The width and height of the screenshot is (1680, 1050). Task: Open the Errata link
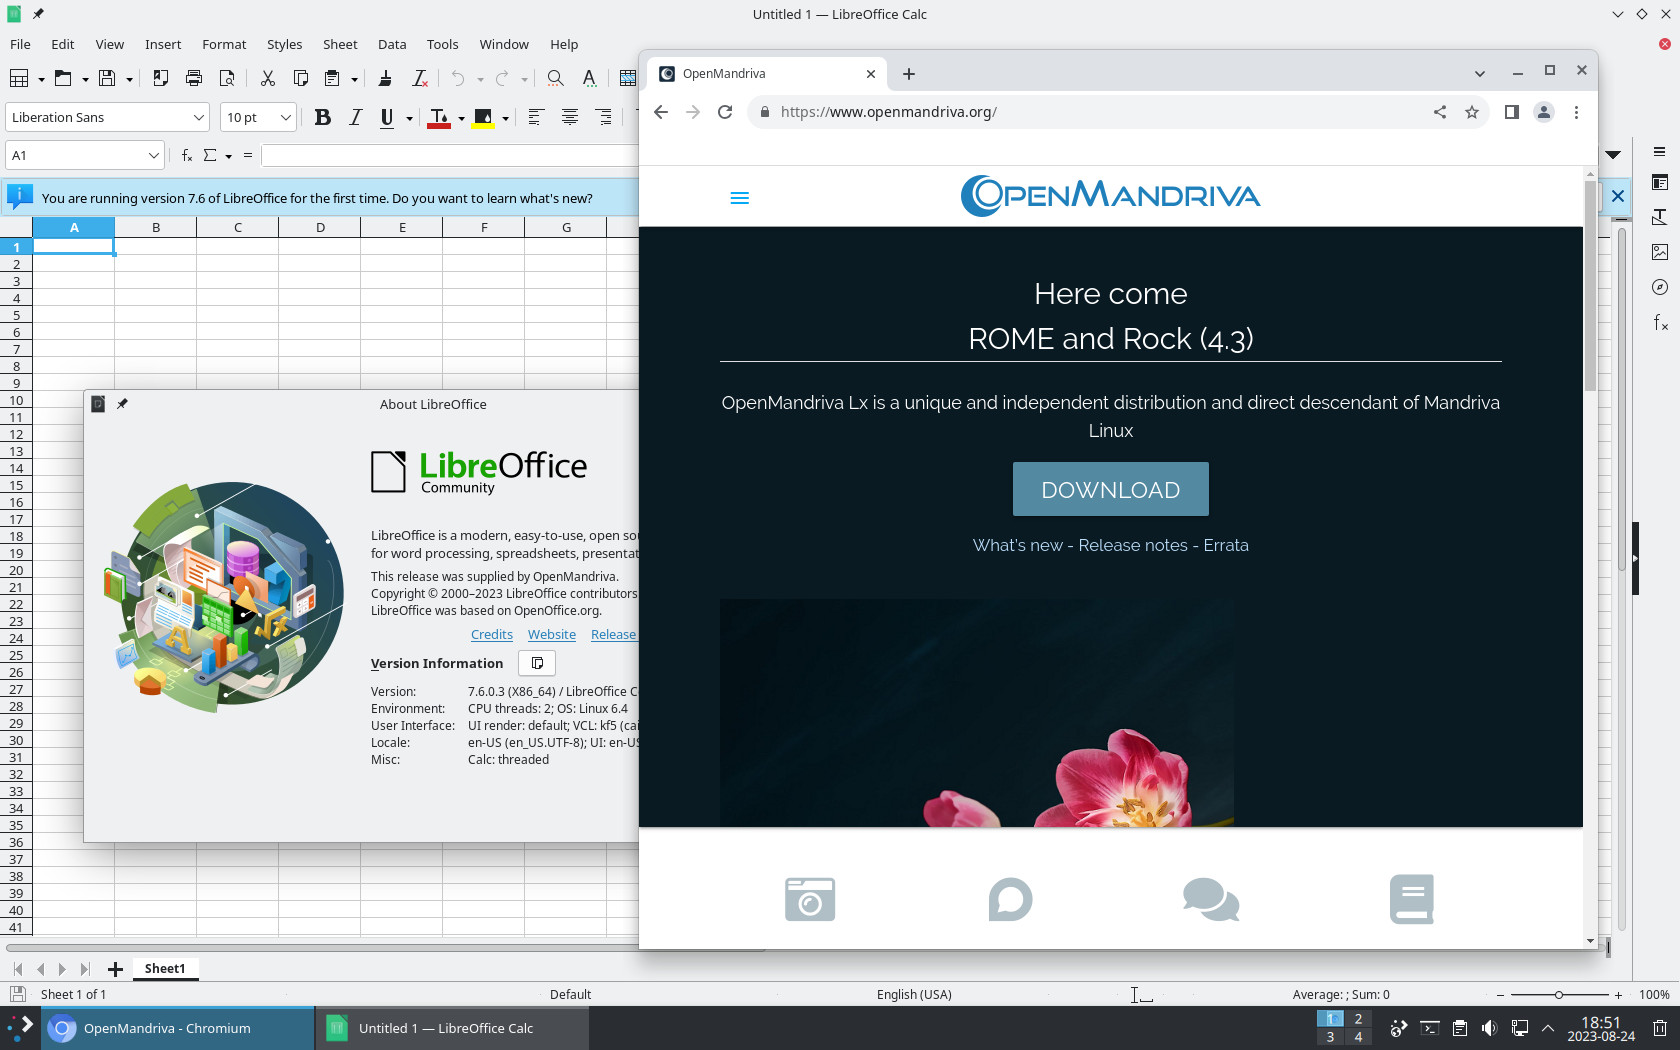click(1226, 545)
